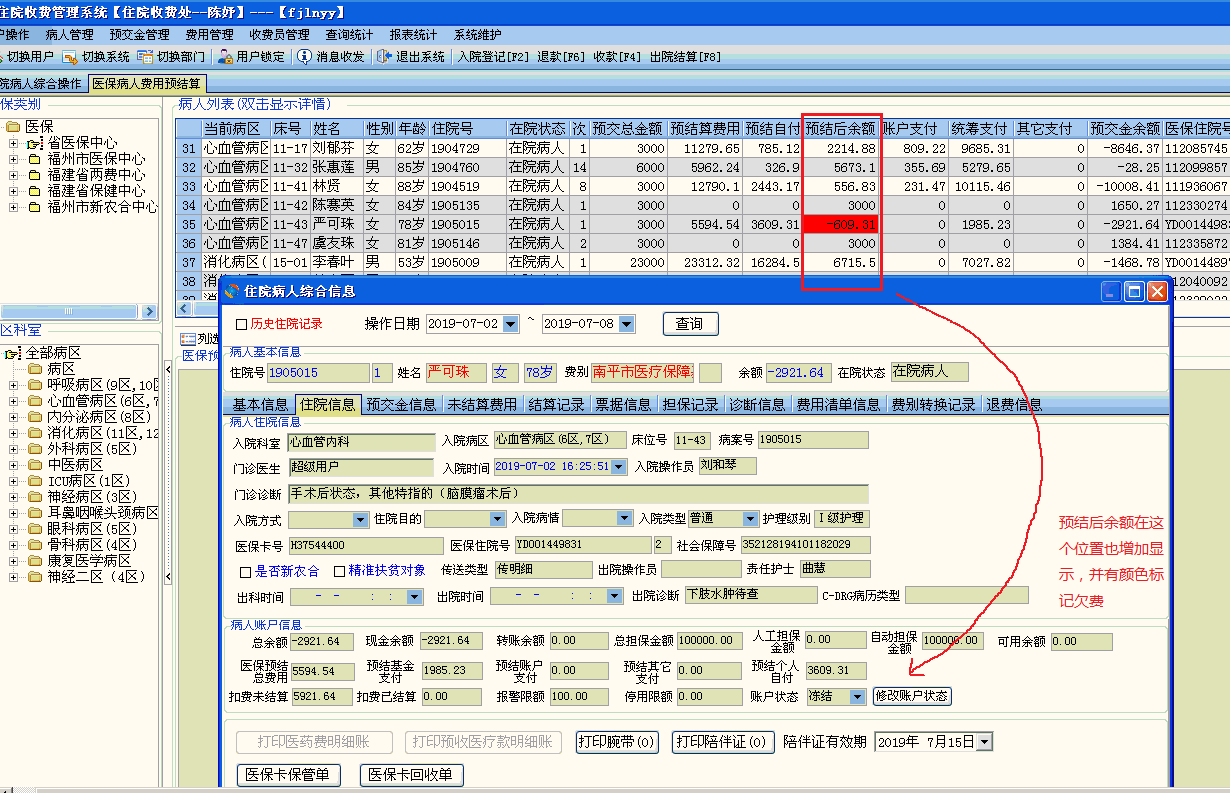Switch to 结算记录 tab

[x=556, y=405]
